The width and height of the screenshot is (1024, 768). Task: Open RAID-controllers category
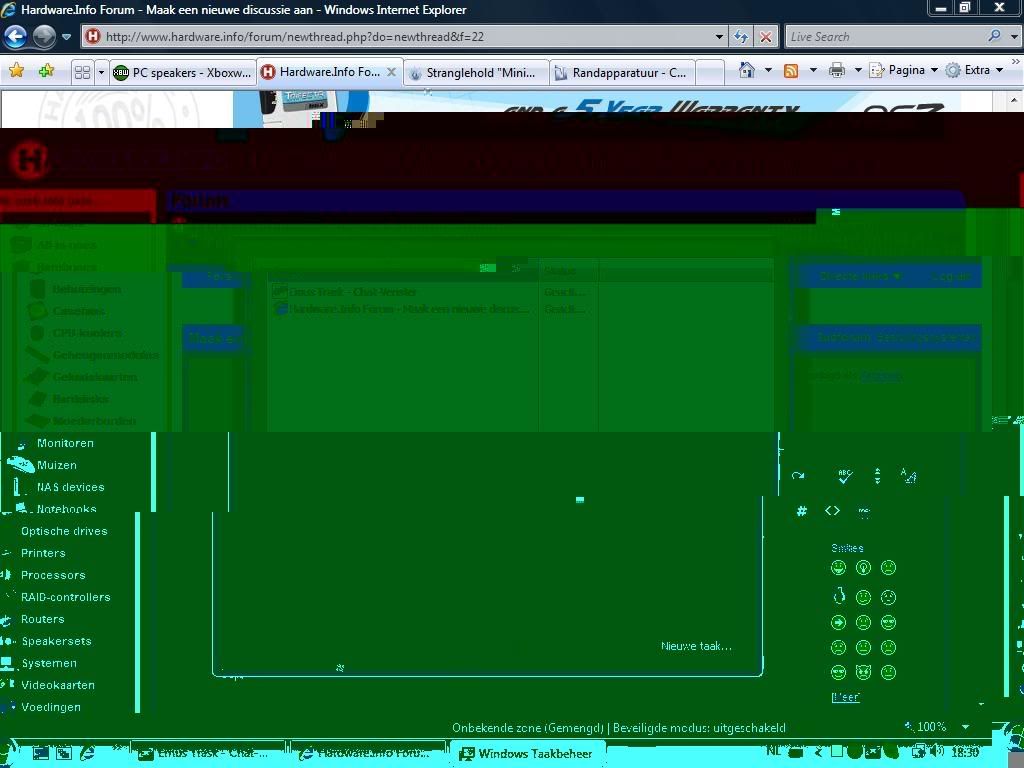65,598
